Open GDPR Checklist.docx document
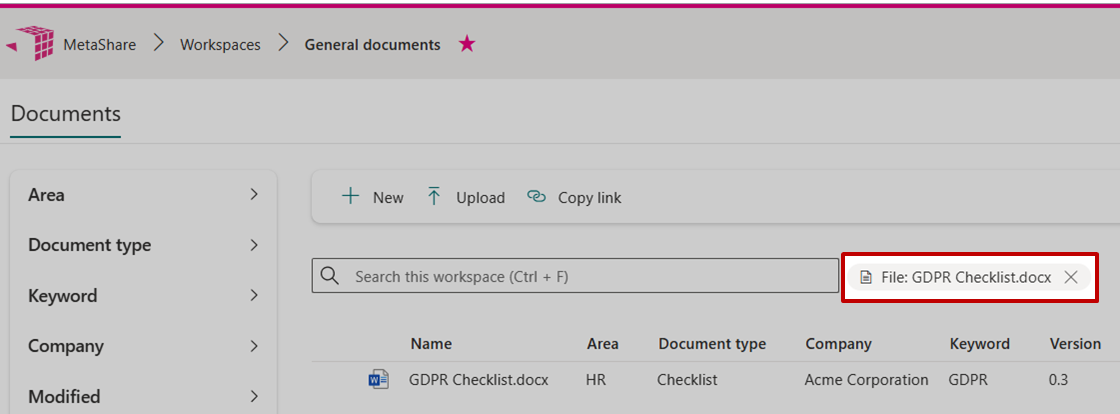Viewport: 1120px width, 414px height. (478, 380)
